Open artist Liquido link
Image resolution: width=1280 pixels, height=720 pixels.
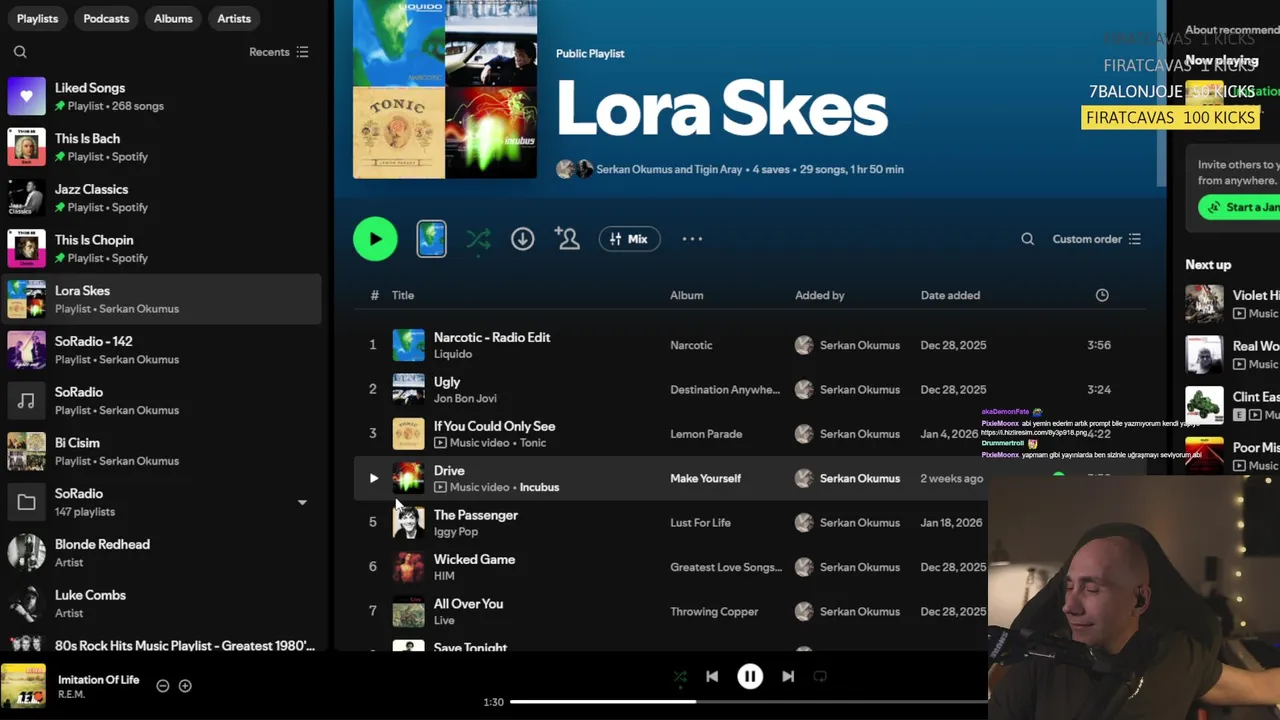pos(452,354)
